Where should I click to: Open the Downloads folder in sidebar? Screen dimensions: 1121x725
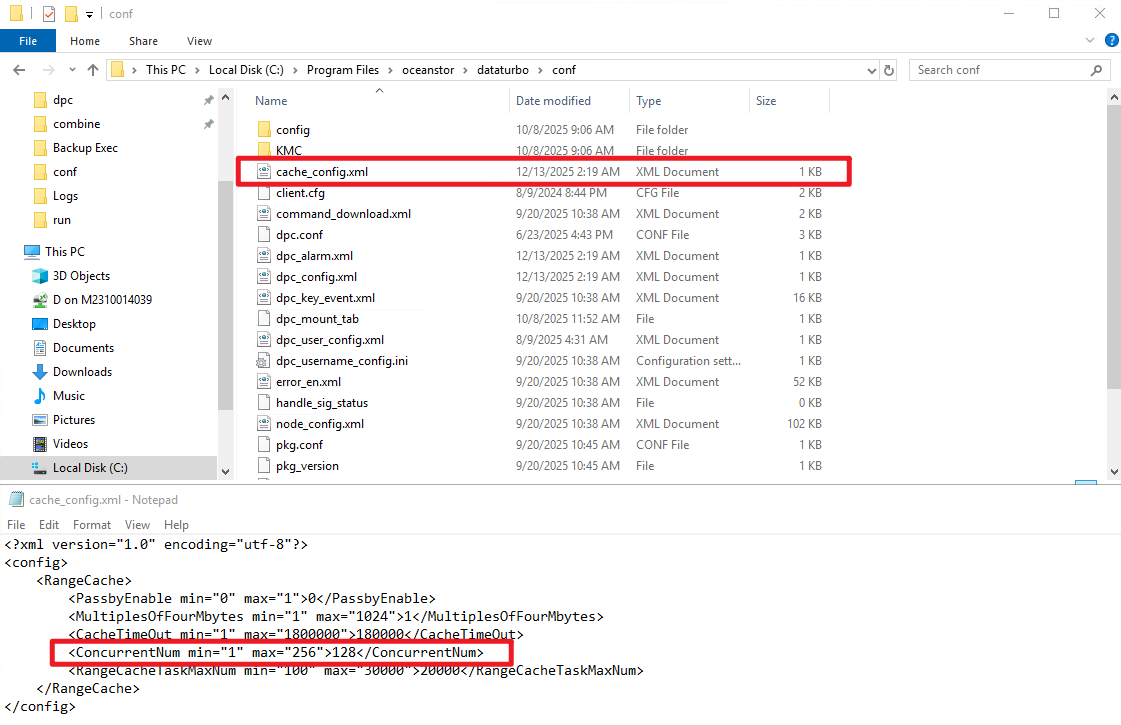(x=82, y=372)
